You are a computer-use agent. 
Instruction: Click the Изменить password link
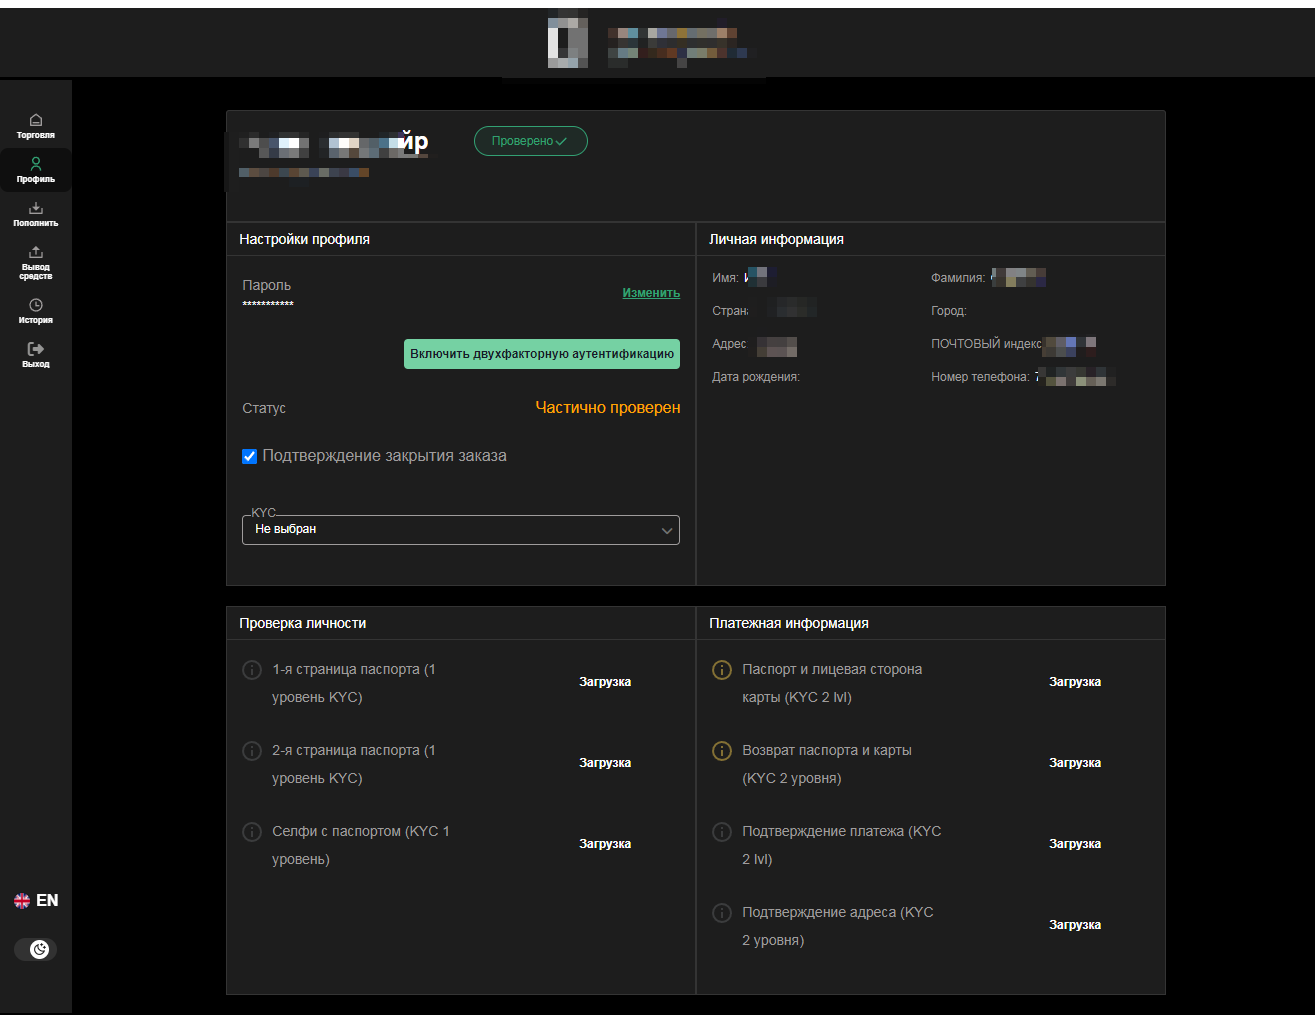[651, 293]
